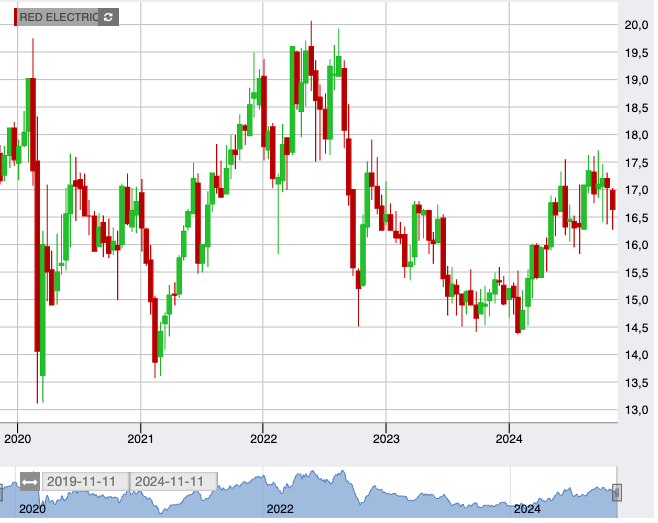The width and height of the screenshot is (658, 523).
Task: Click the 15,5 price axis label
Action: click(636, 273)
